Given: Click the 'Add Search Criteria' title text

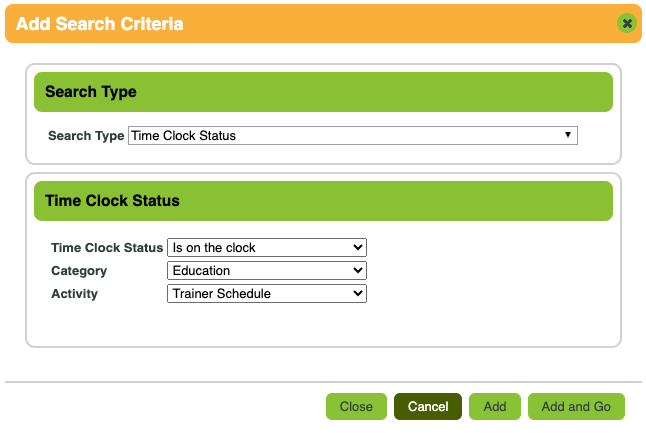Looking at the screenshot, I should [100, 23].
